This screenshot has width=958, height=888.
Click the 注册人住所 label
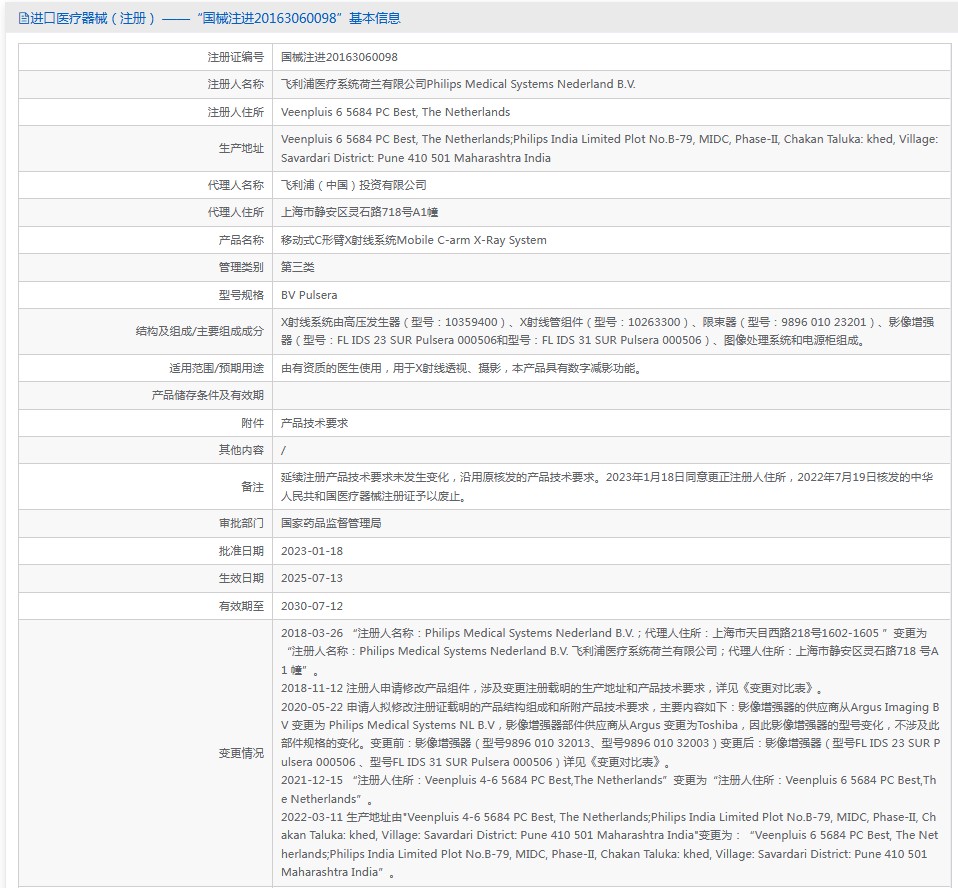click(x=235, y=112)
